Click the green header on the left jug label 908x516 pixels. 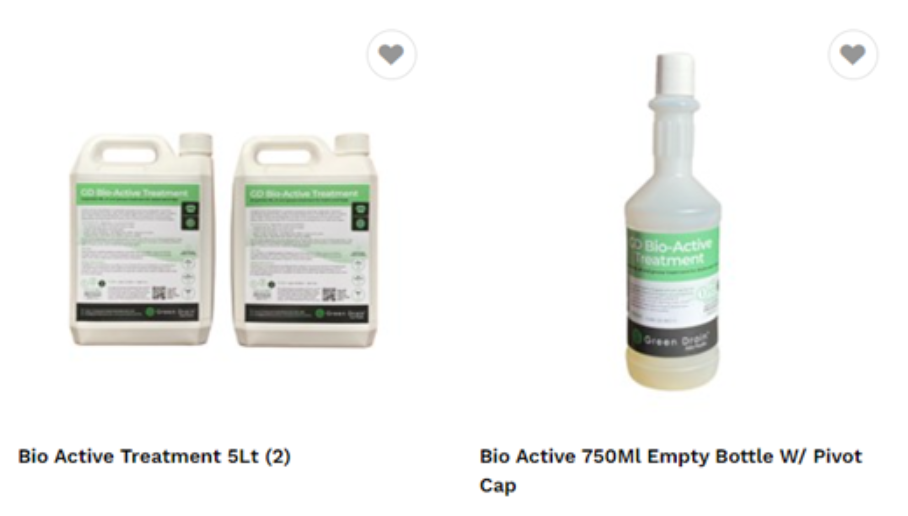(138, 194)
